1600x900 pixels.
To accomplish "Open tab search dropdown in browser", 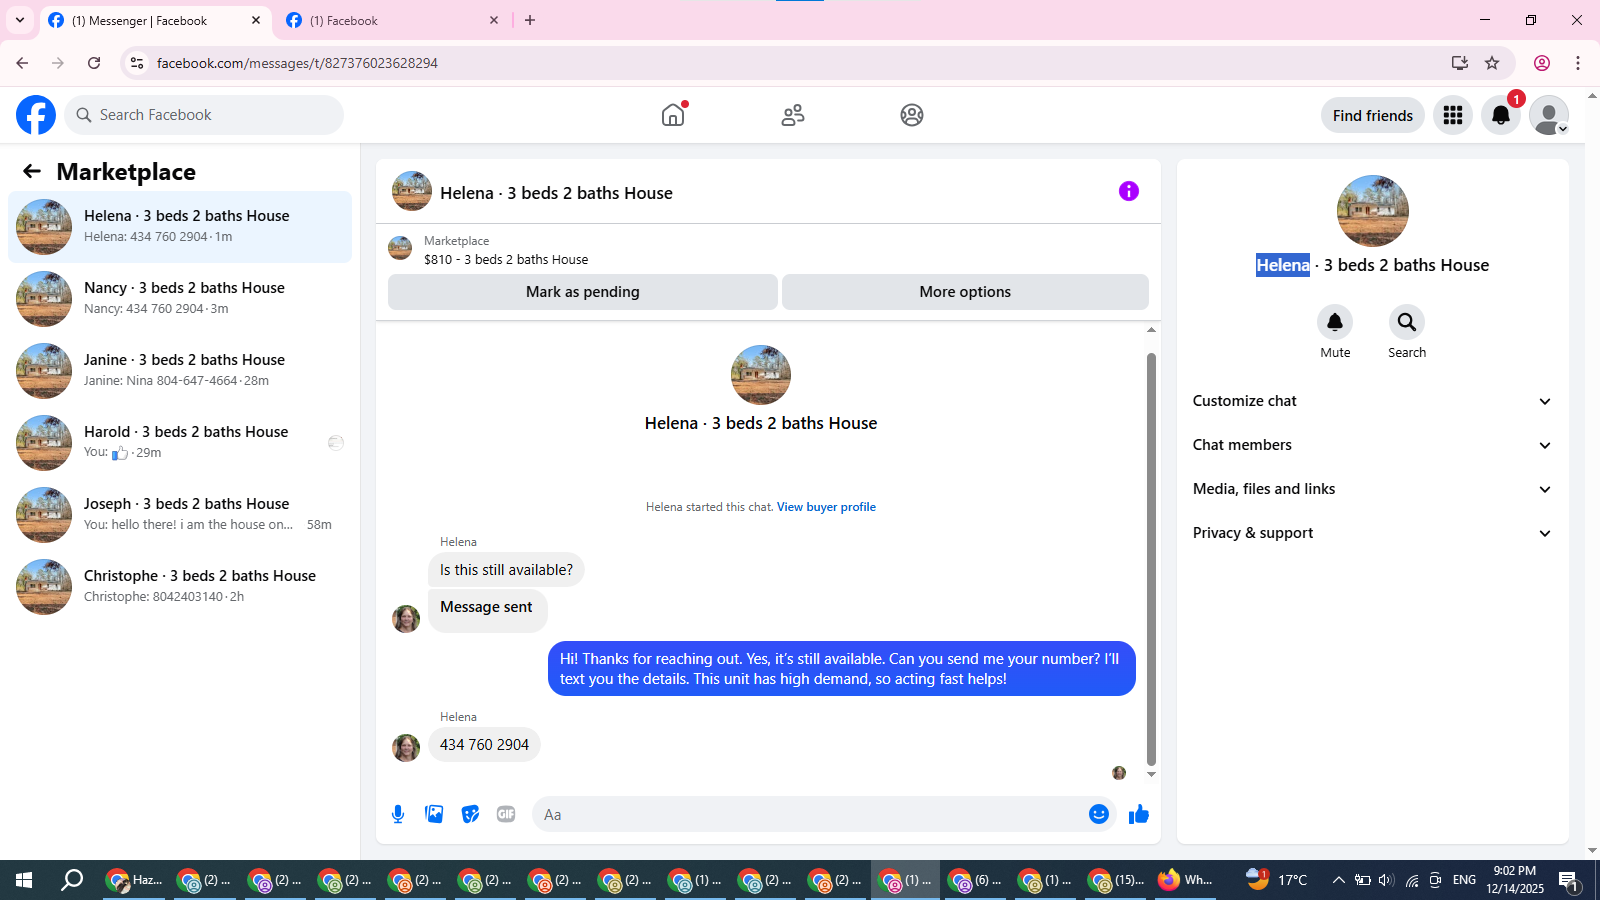I will tap(20, 20).
